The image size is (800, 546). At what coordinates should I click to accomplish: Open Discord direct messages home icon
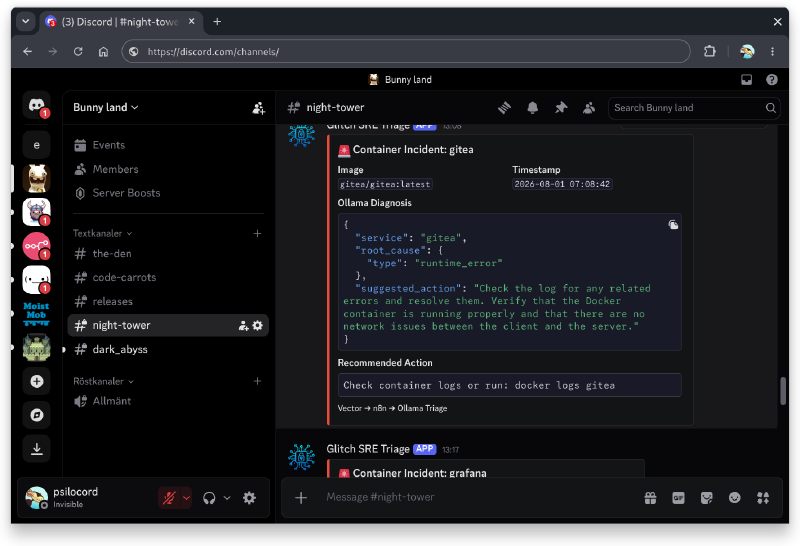(x=36, y=106)
